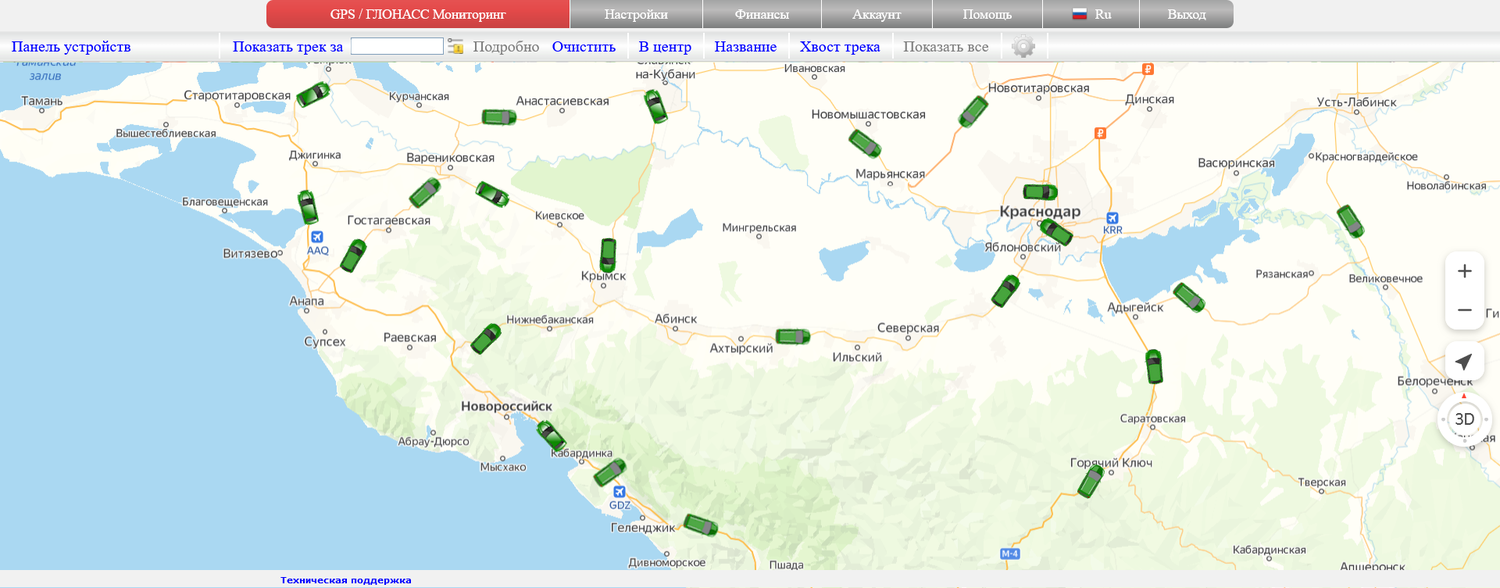The image size is (1500, 588).
Task: Switch map to 3D view
Action: pyautogui.click(x=1465, y=419)
